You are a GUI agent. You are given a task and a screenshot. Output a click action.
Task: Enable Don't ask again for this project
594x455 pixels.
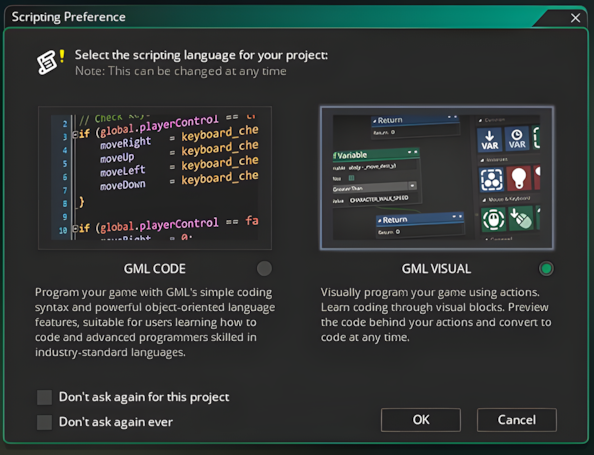tap(44, 397)
